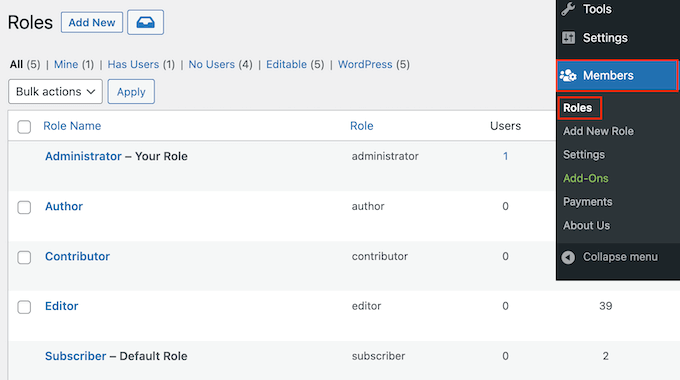The image size is (680, 380).
Task: Click the Apply button
Action: [131, 92]
